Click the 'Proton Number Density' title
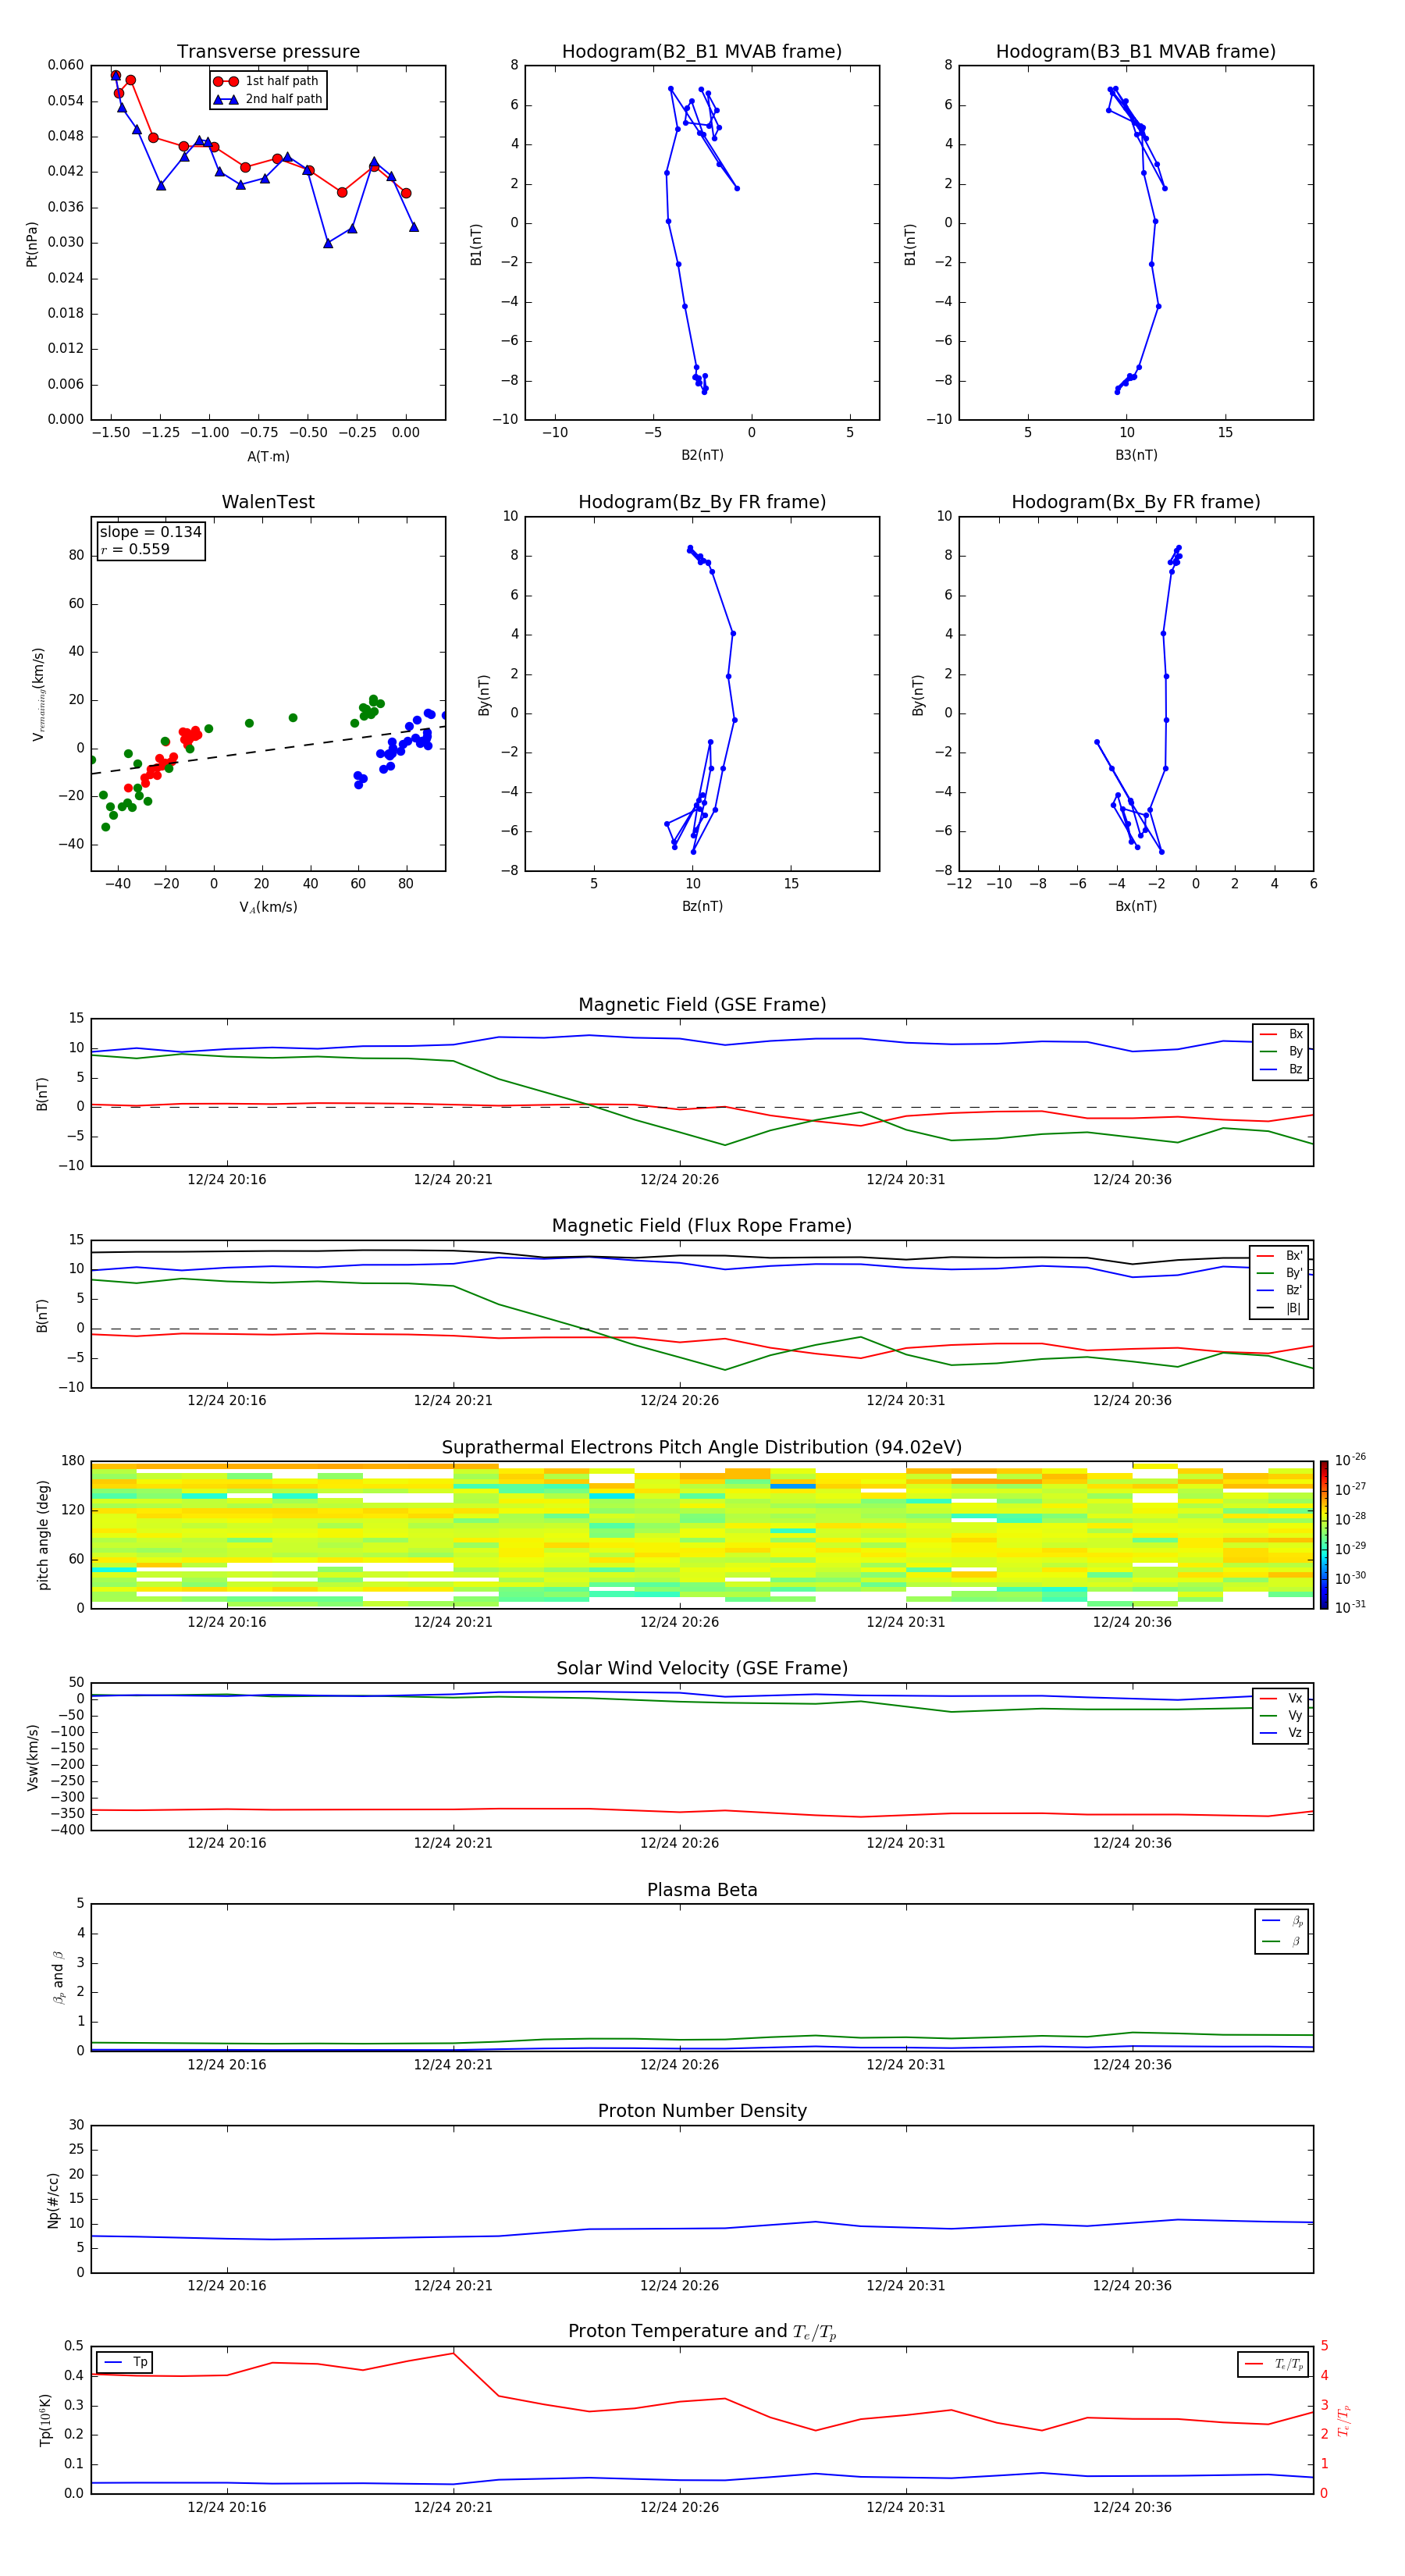The image size is (1405, 2576). click(702, 2111)
